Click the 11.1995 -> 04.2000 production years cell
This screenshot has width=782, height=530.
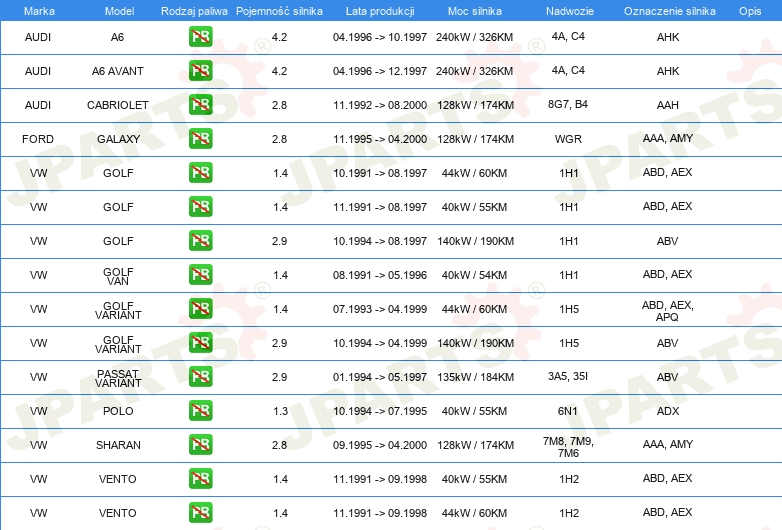pos(380,139)
